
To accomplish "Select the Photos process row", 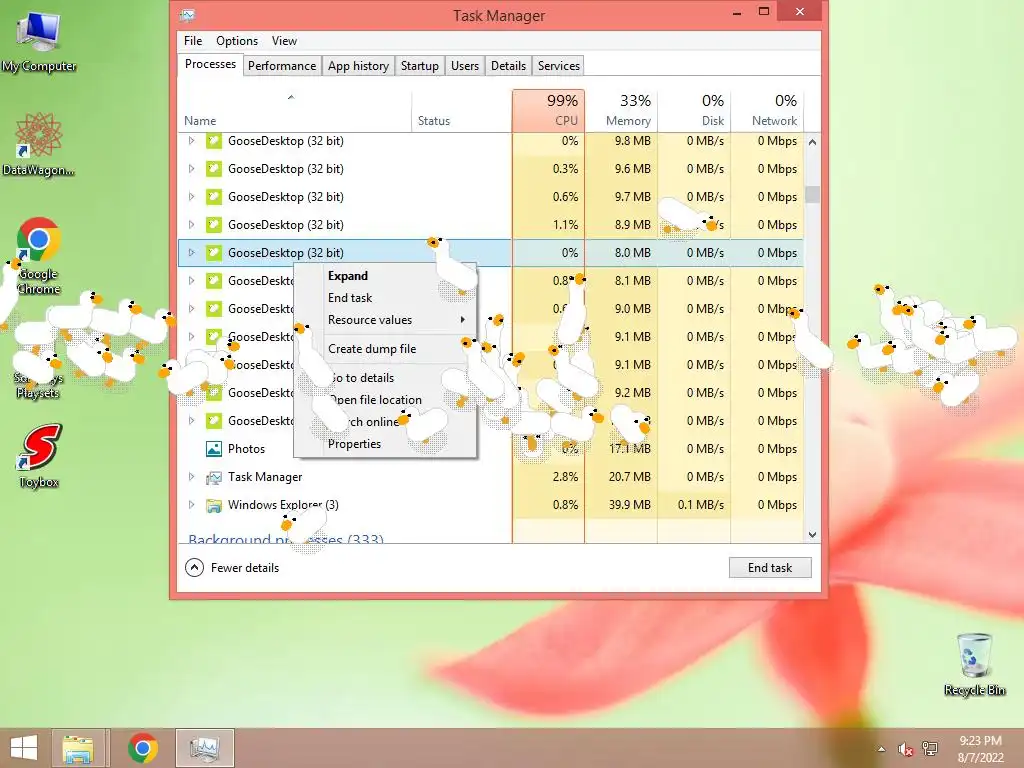I will tap(491, 449).
